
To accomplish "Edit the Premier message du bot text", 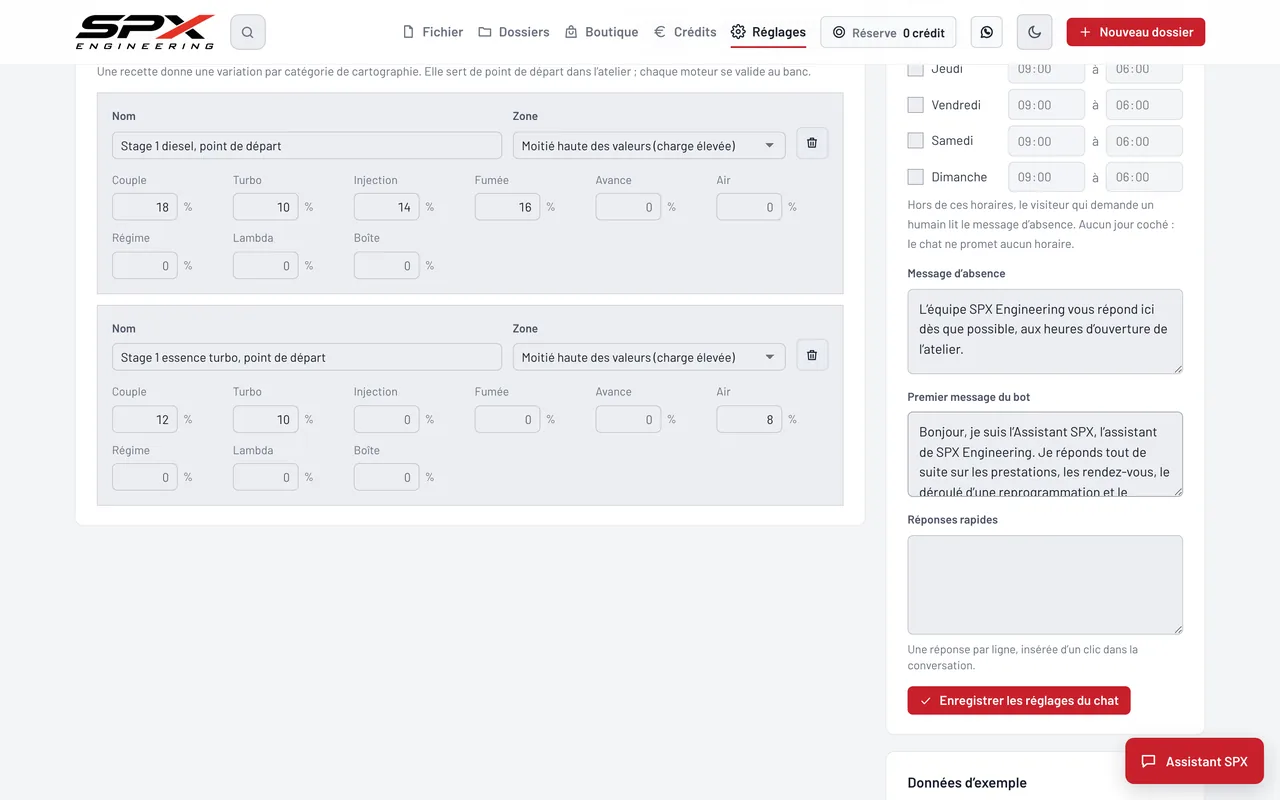I will click(x=1045, y=454).
